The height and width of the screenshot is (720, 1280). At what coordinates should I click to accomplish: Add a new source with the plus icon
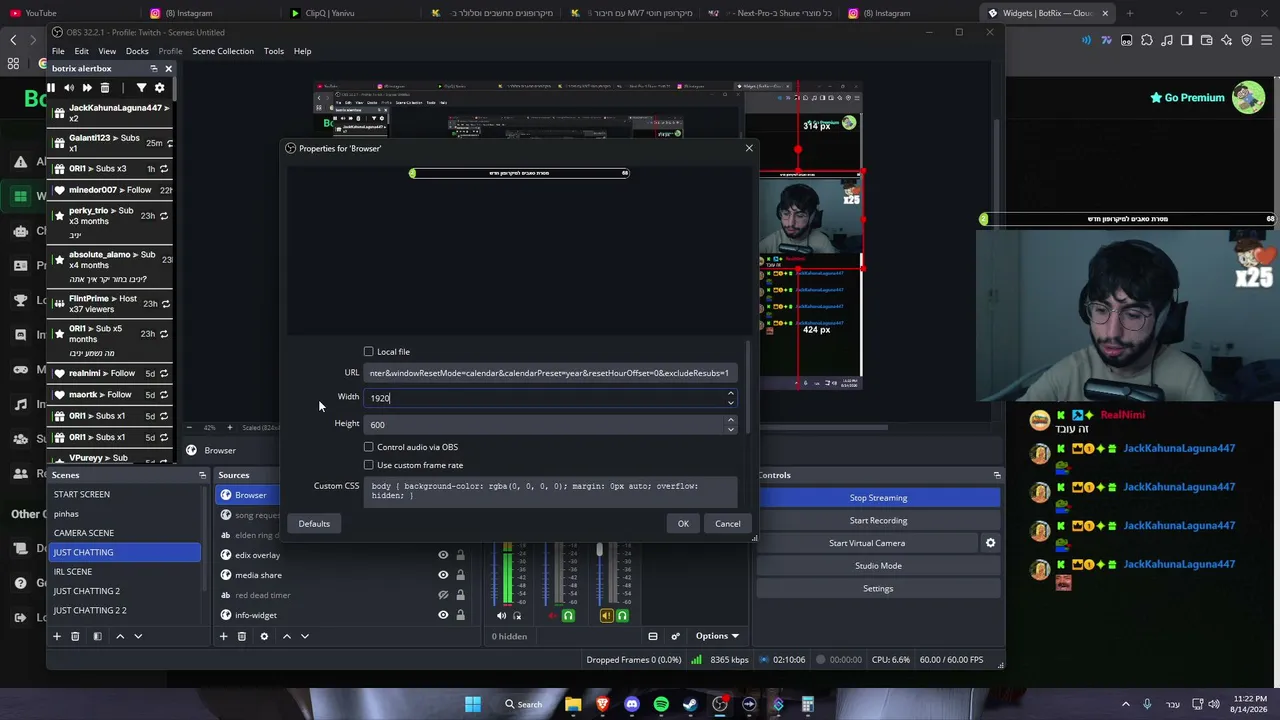click(x=223, y=636)
